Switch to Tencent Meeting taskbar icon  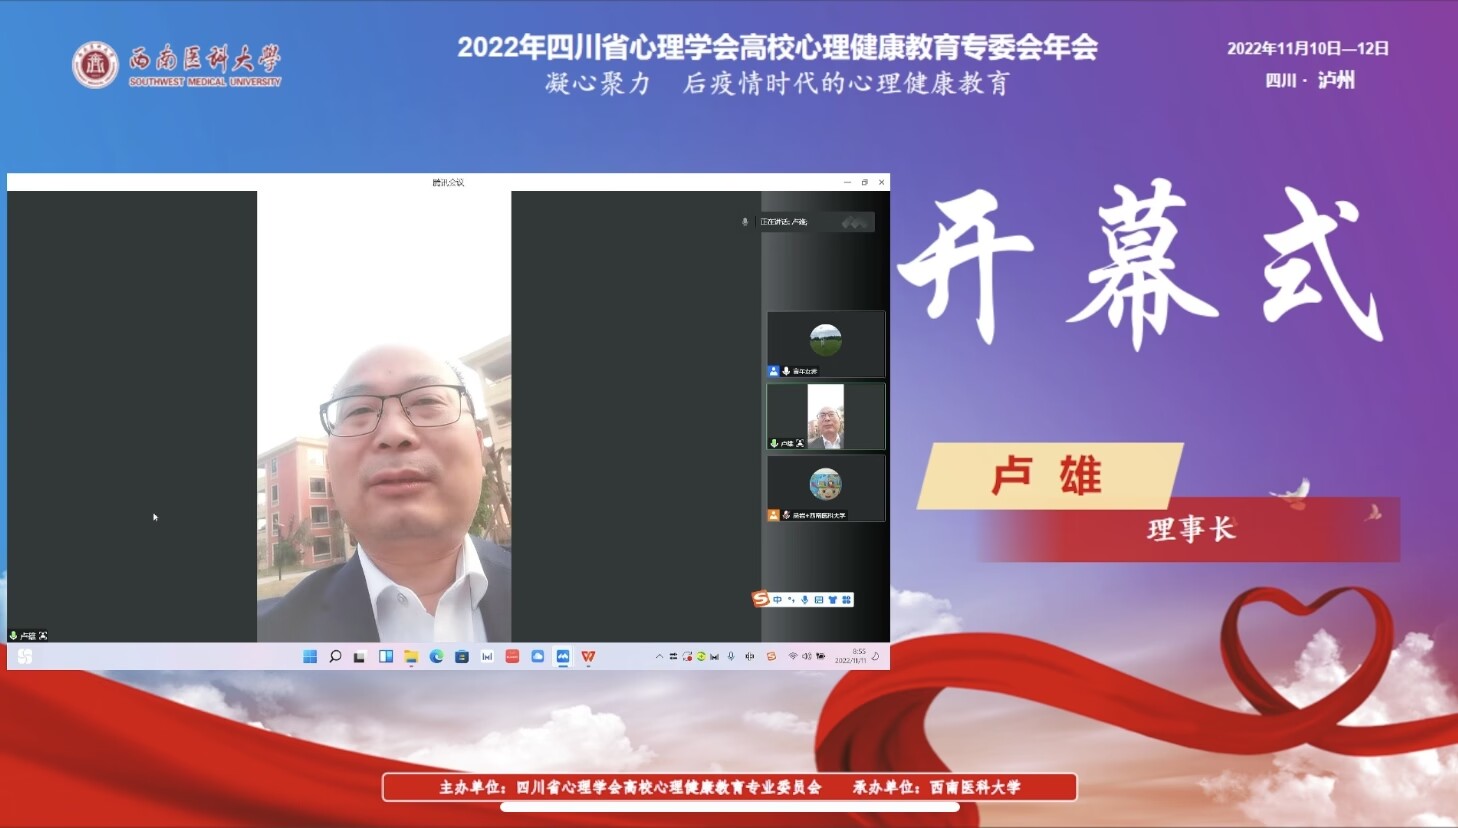(563, 656)
